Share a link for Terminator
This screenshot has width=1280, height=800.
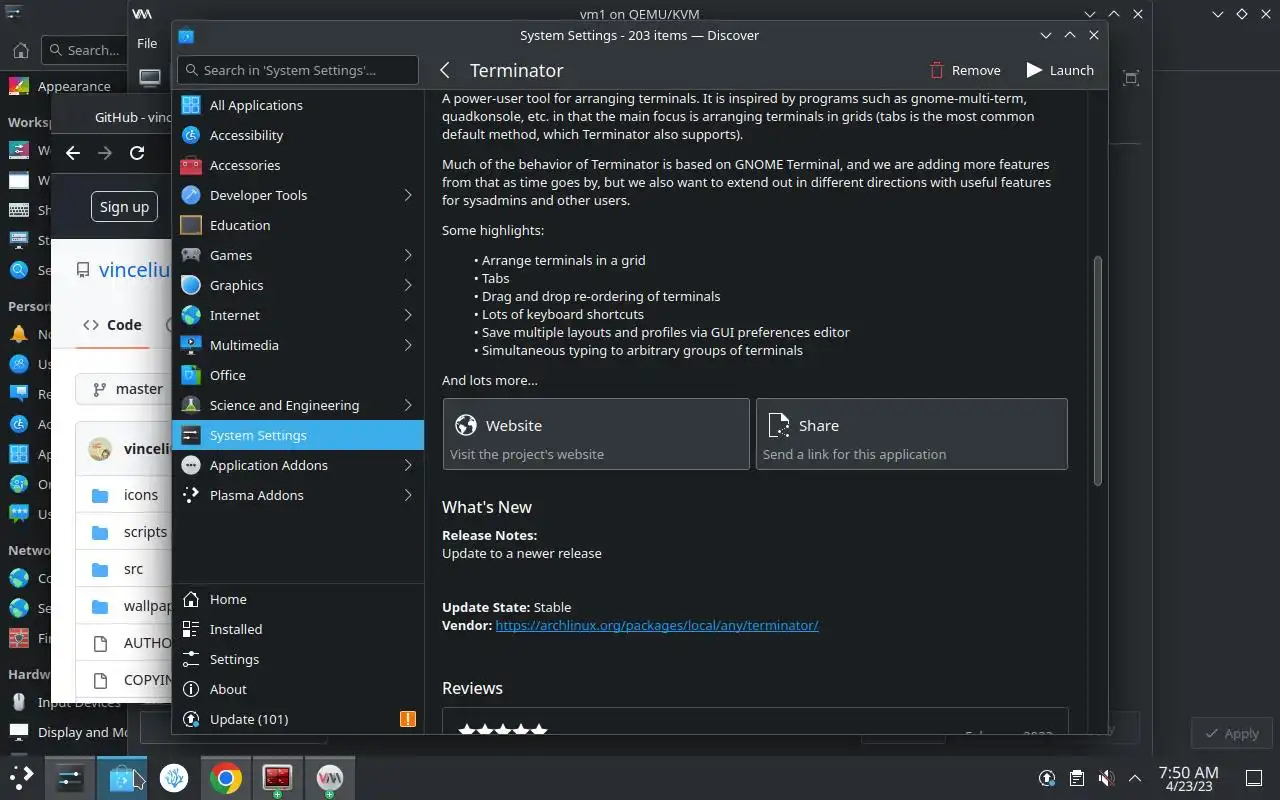[x=912, y=434]
